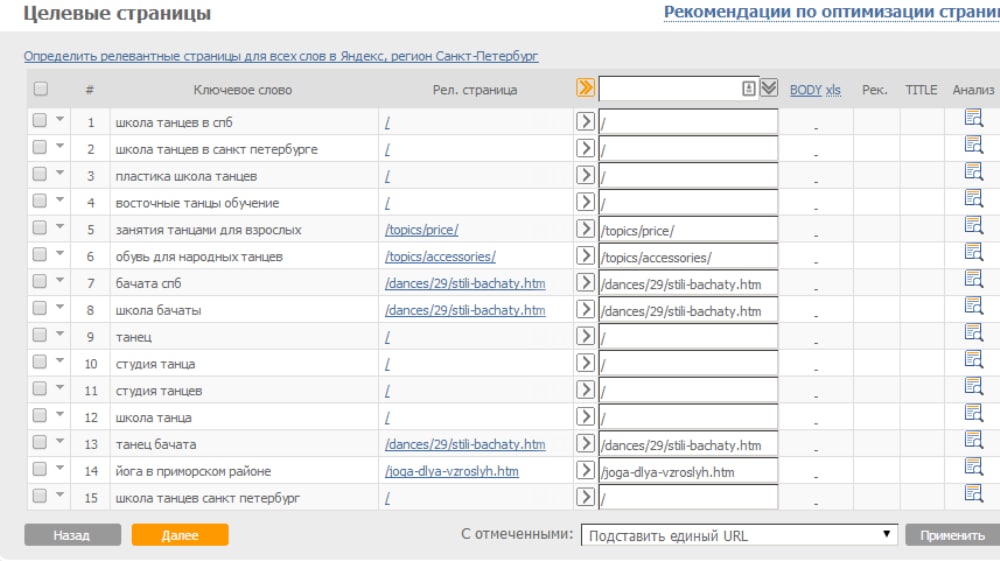Check the box for пластика школа танцев
Image resolution: width=1000 pixels, height=561 pixels.
pos(40,175)
